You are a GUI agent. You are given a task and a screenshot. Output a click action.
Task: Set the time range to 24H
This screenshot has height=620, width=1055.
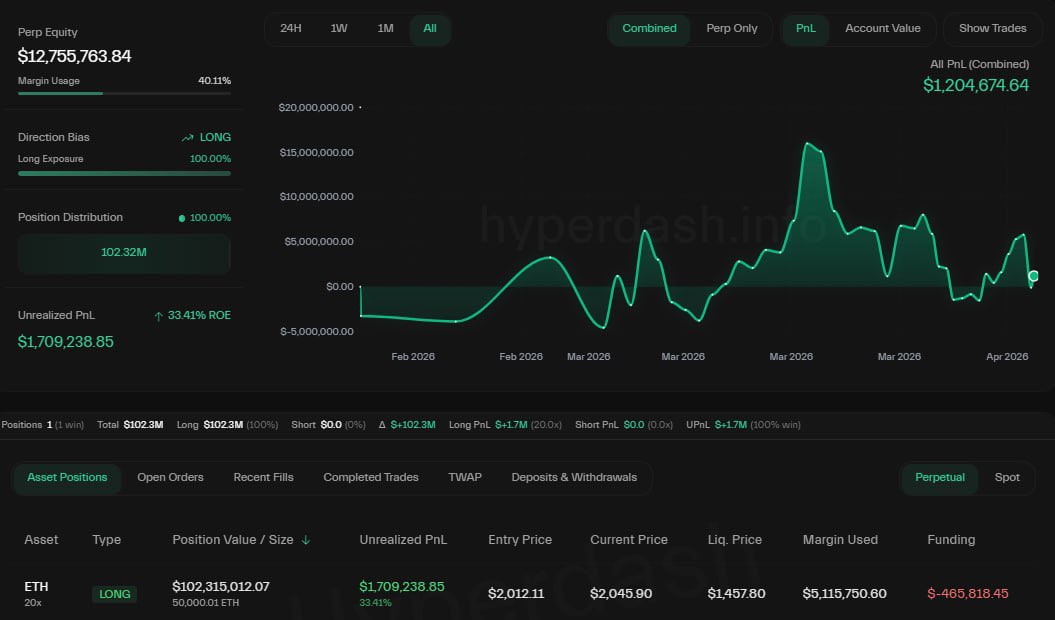291,29
